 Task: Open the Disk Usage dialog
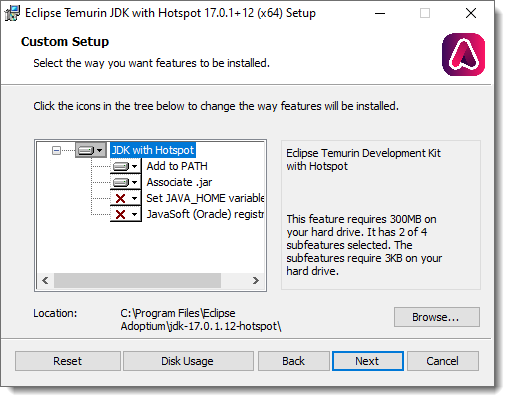pyautogui.click(x=188, y=361)
